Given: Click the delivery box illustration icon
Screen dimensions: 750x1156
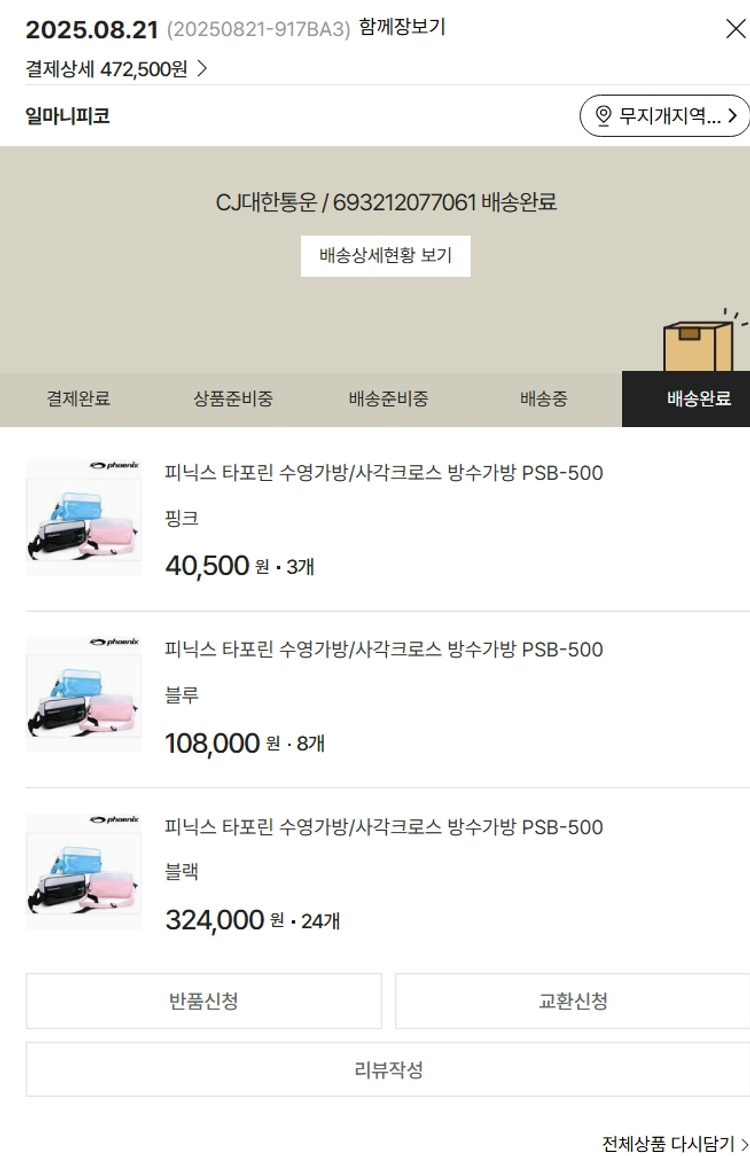Looking at the screenshot, I should 700,343.
